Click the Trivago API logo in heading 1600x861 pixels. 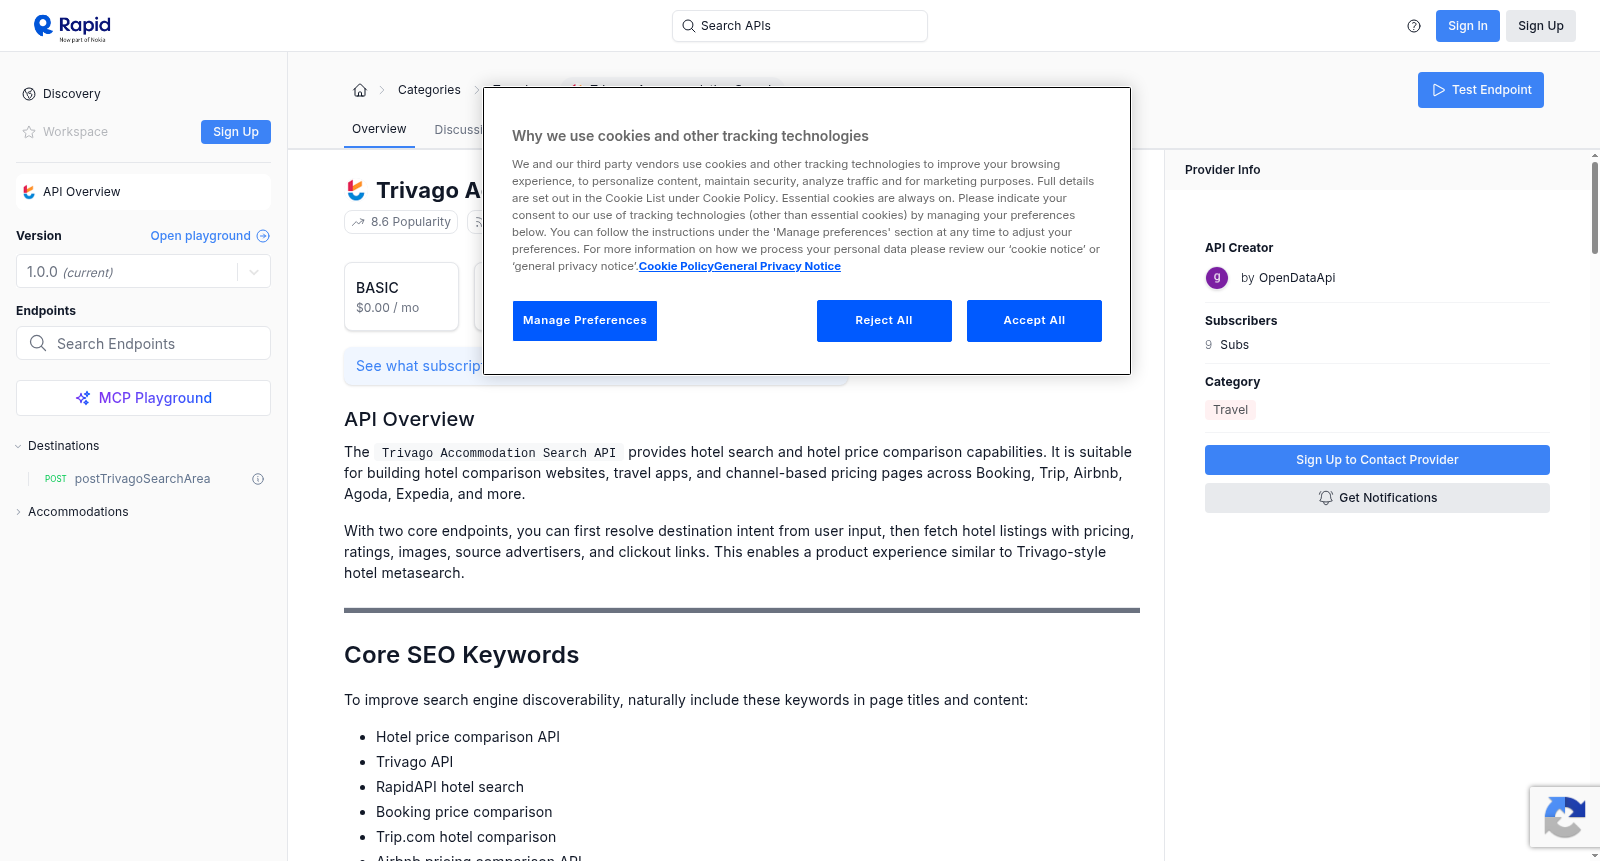(356, 190)
